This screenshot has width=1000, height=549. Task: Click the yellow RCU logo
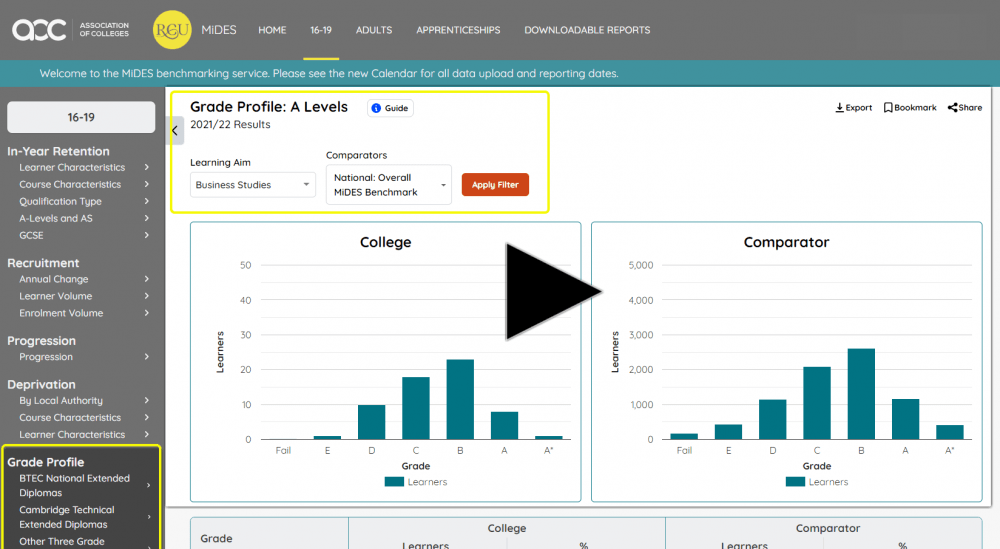pyautogui.click(x=172, y=30)
